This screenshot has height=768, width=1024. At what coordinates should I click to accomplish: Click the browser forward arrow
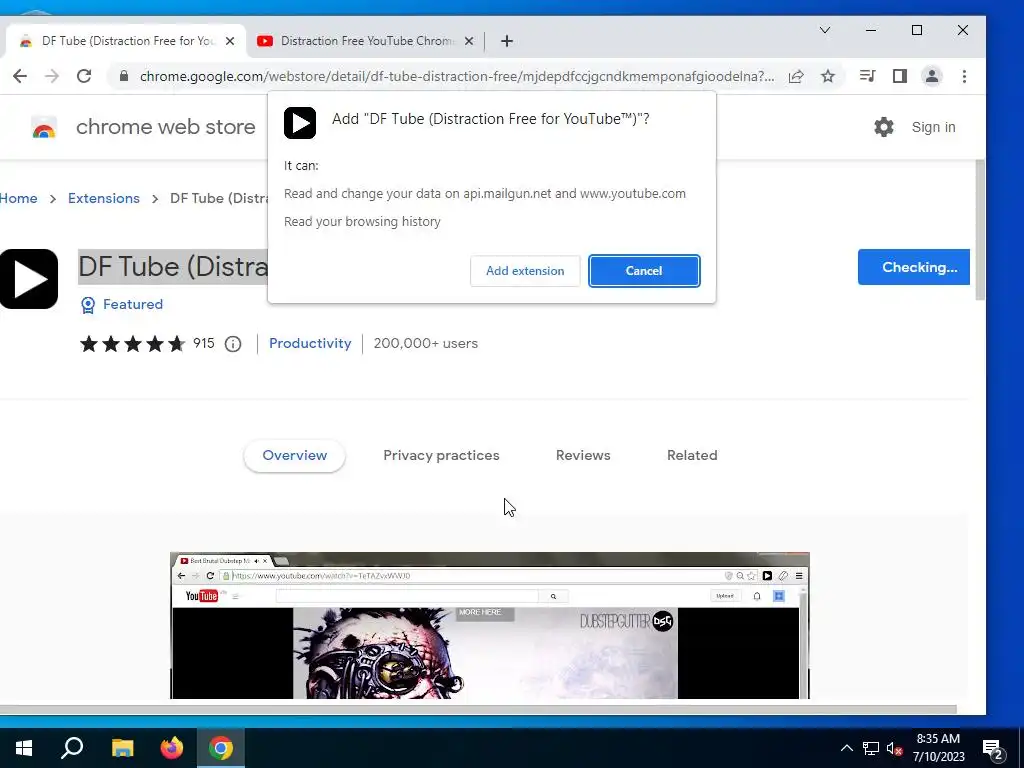click(x=52, y=76)
